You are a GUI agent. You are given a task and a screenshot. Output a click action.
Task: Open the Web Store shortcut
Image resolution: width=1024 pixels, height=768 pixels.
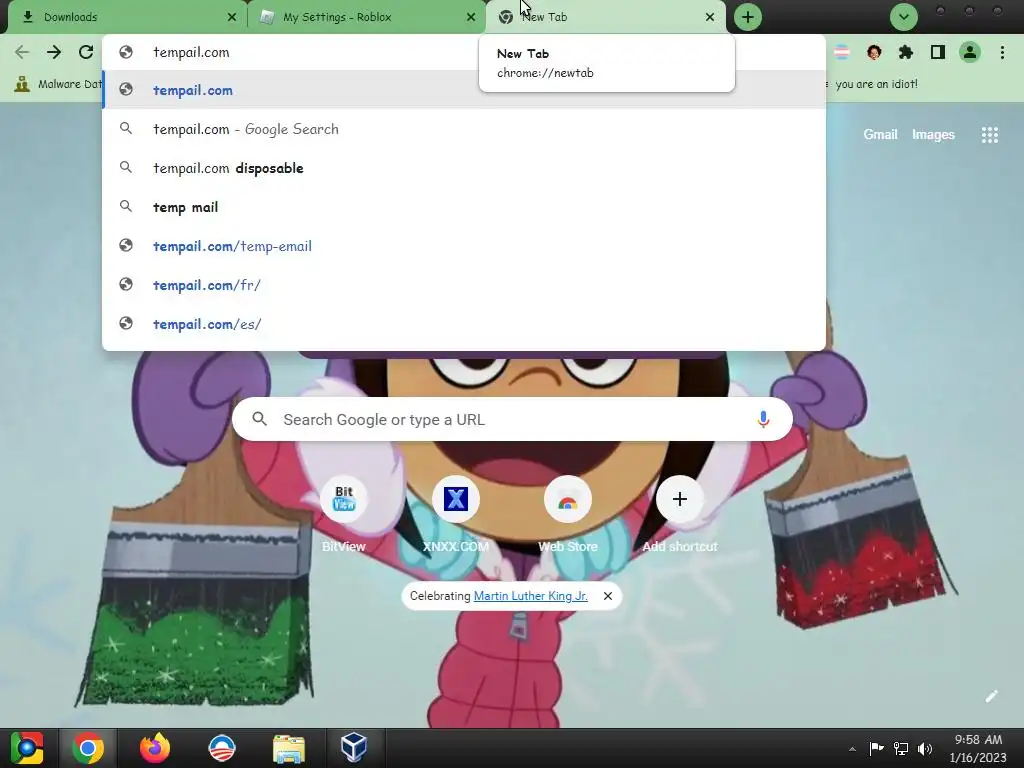568,514
